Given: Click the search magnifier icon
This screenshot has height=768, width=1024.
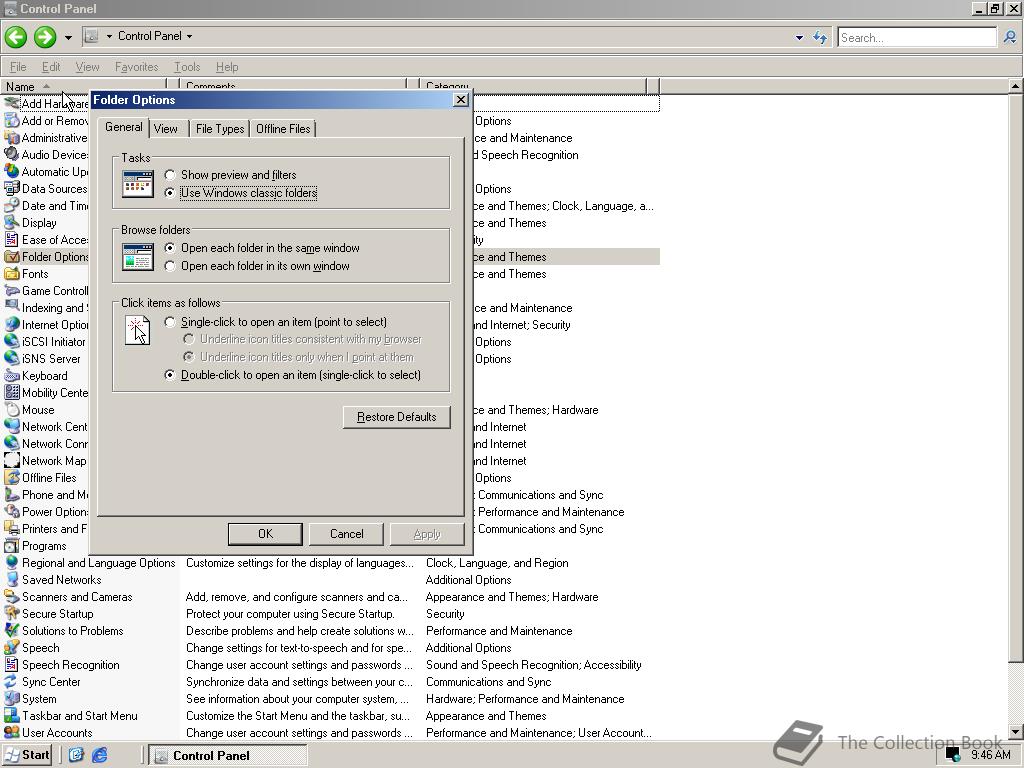Looking at the screenshot, I should point(1010,37).
